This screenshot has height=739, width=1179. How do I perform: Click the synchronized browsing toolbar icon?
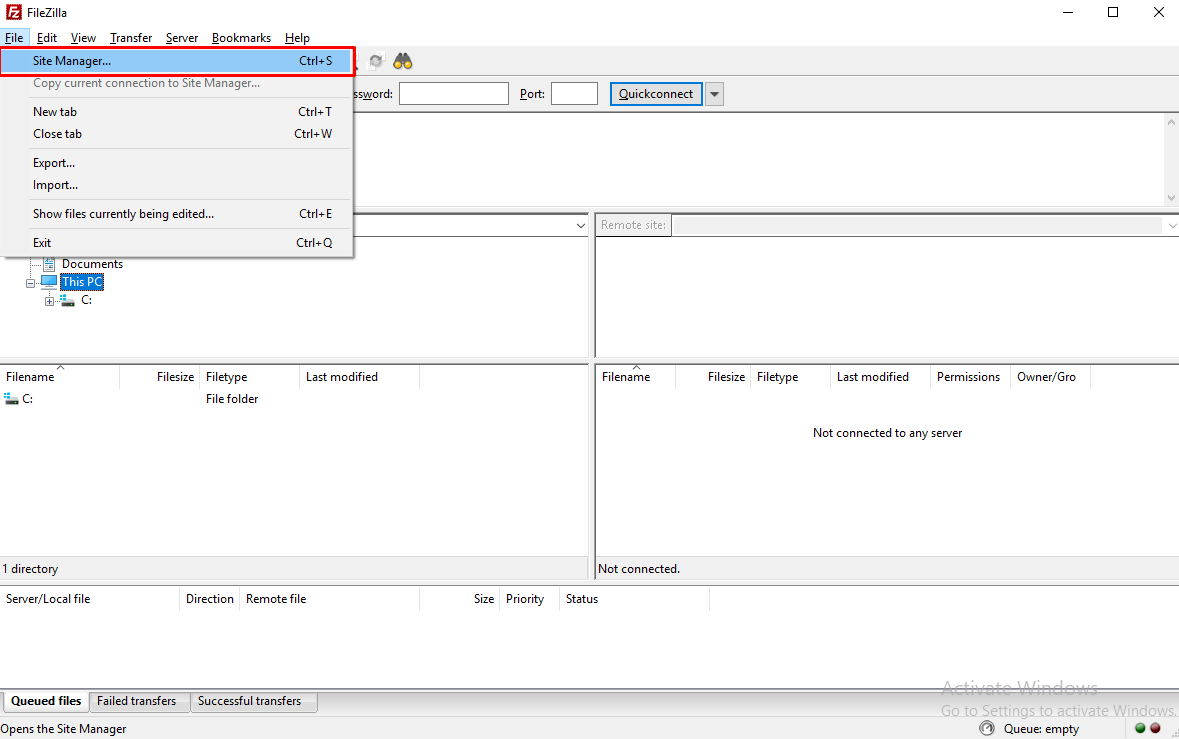(376, 61)
